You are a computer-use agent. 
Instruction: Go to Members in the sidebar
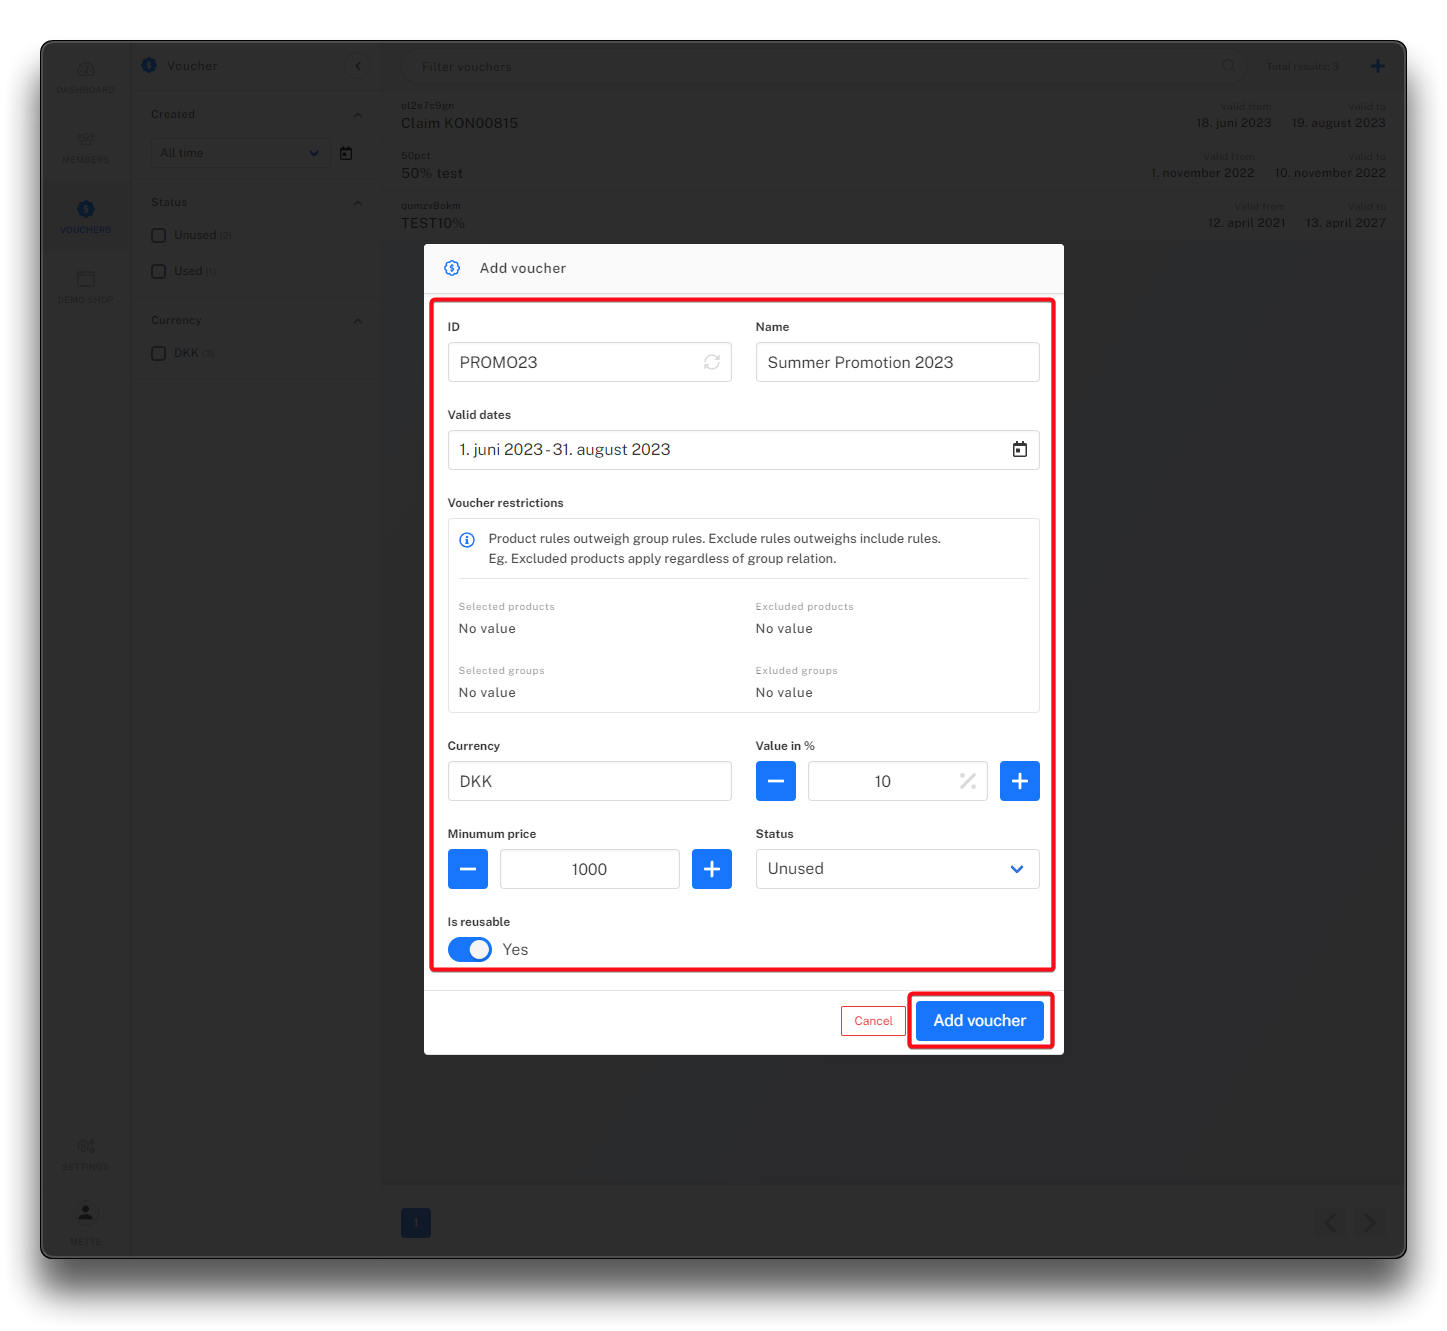pyautogui.click(x=86, y=146)
